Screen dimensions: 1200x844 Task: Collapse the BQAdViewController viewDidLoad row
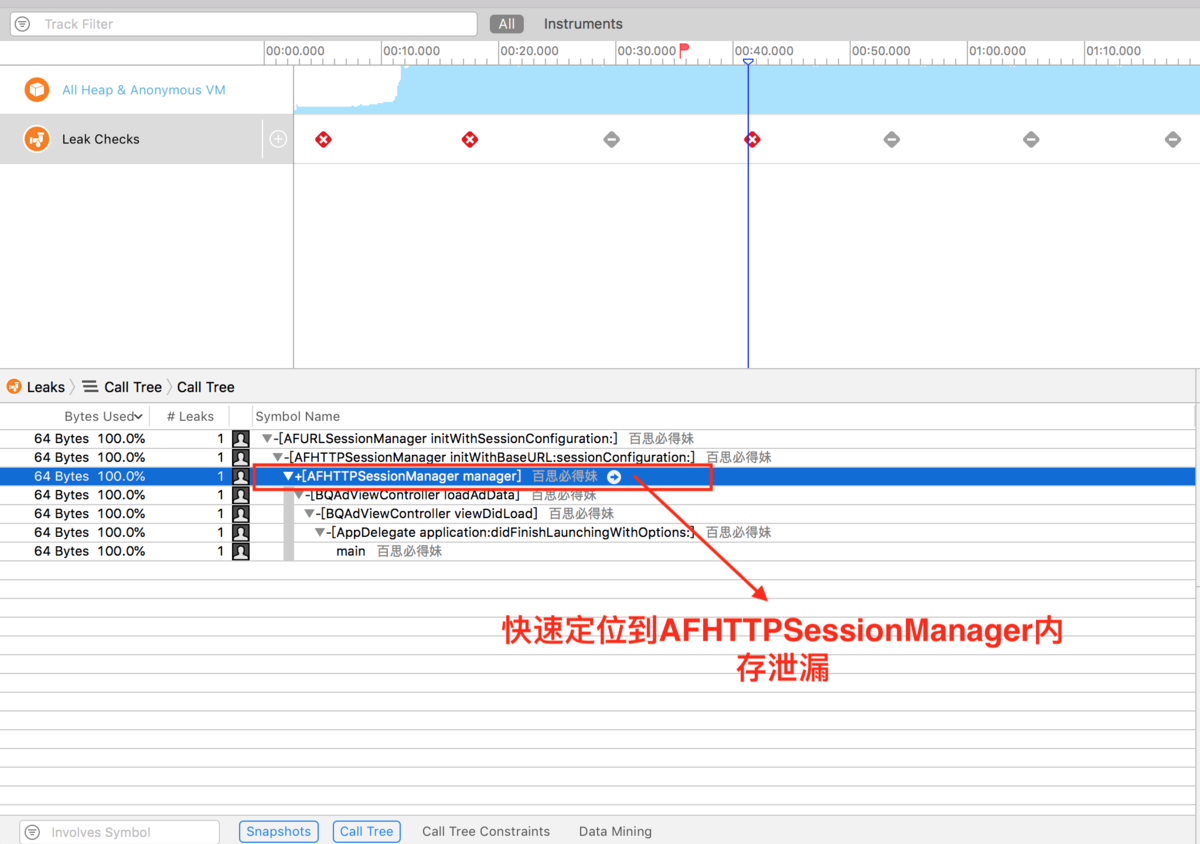tap(310, 514)
